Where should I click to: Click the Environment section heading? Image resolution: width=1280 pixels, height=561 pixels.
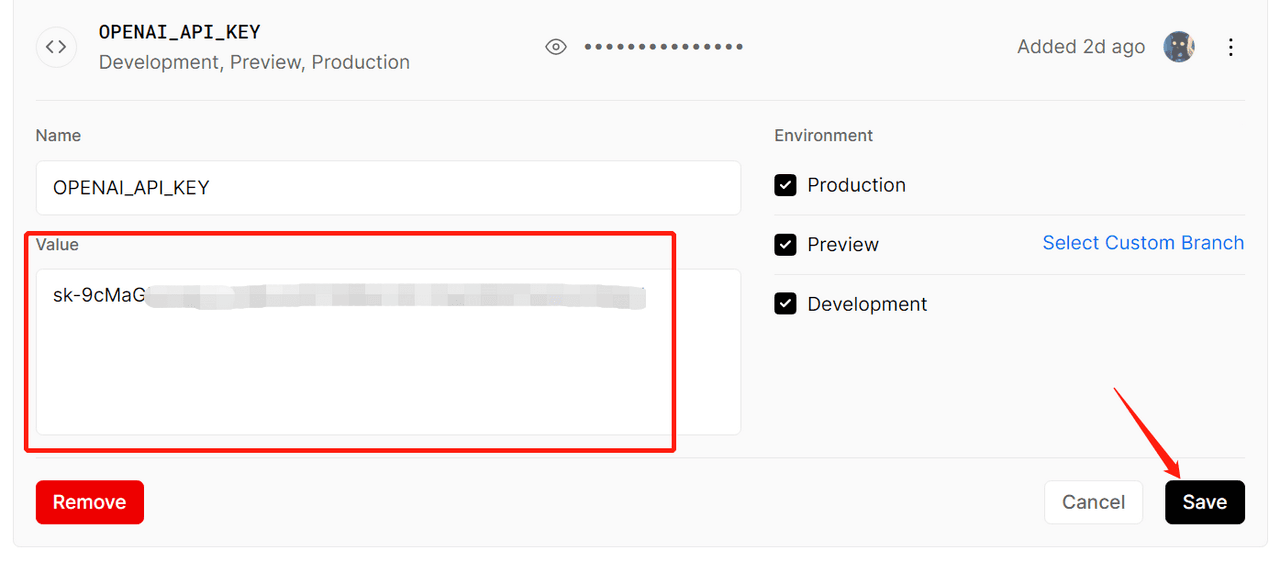(823, 135)
